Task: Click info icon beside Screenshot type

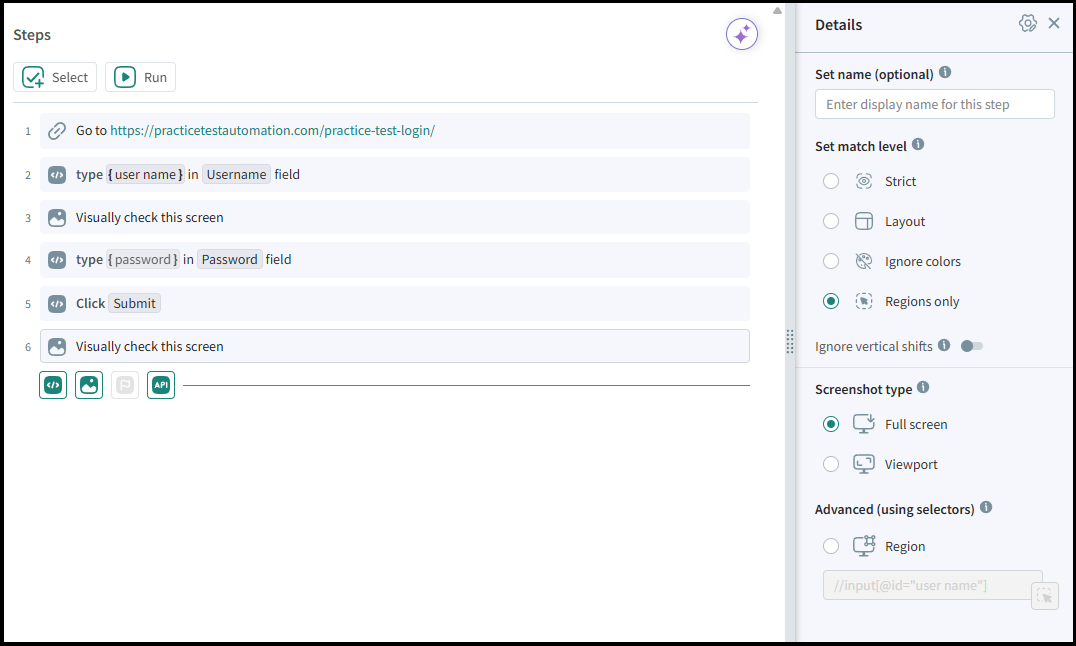Action: (923, 388)
